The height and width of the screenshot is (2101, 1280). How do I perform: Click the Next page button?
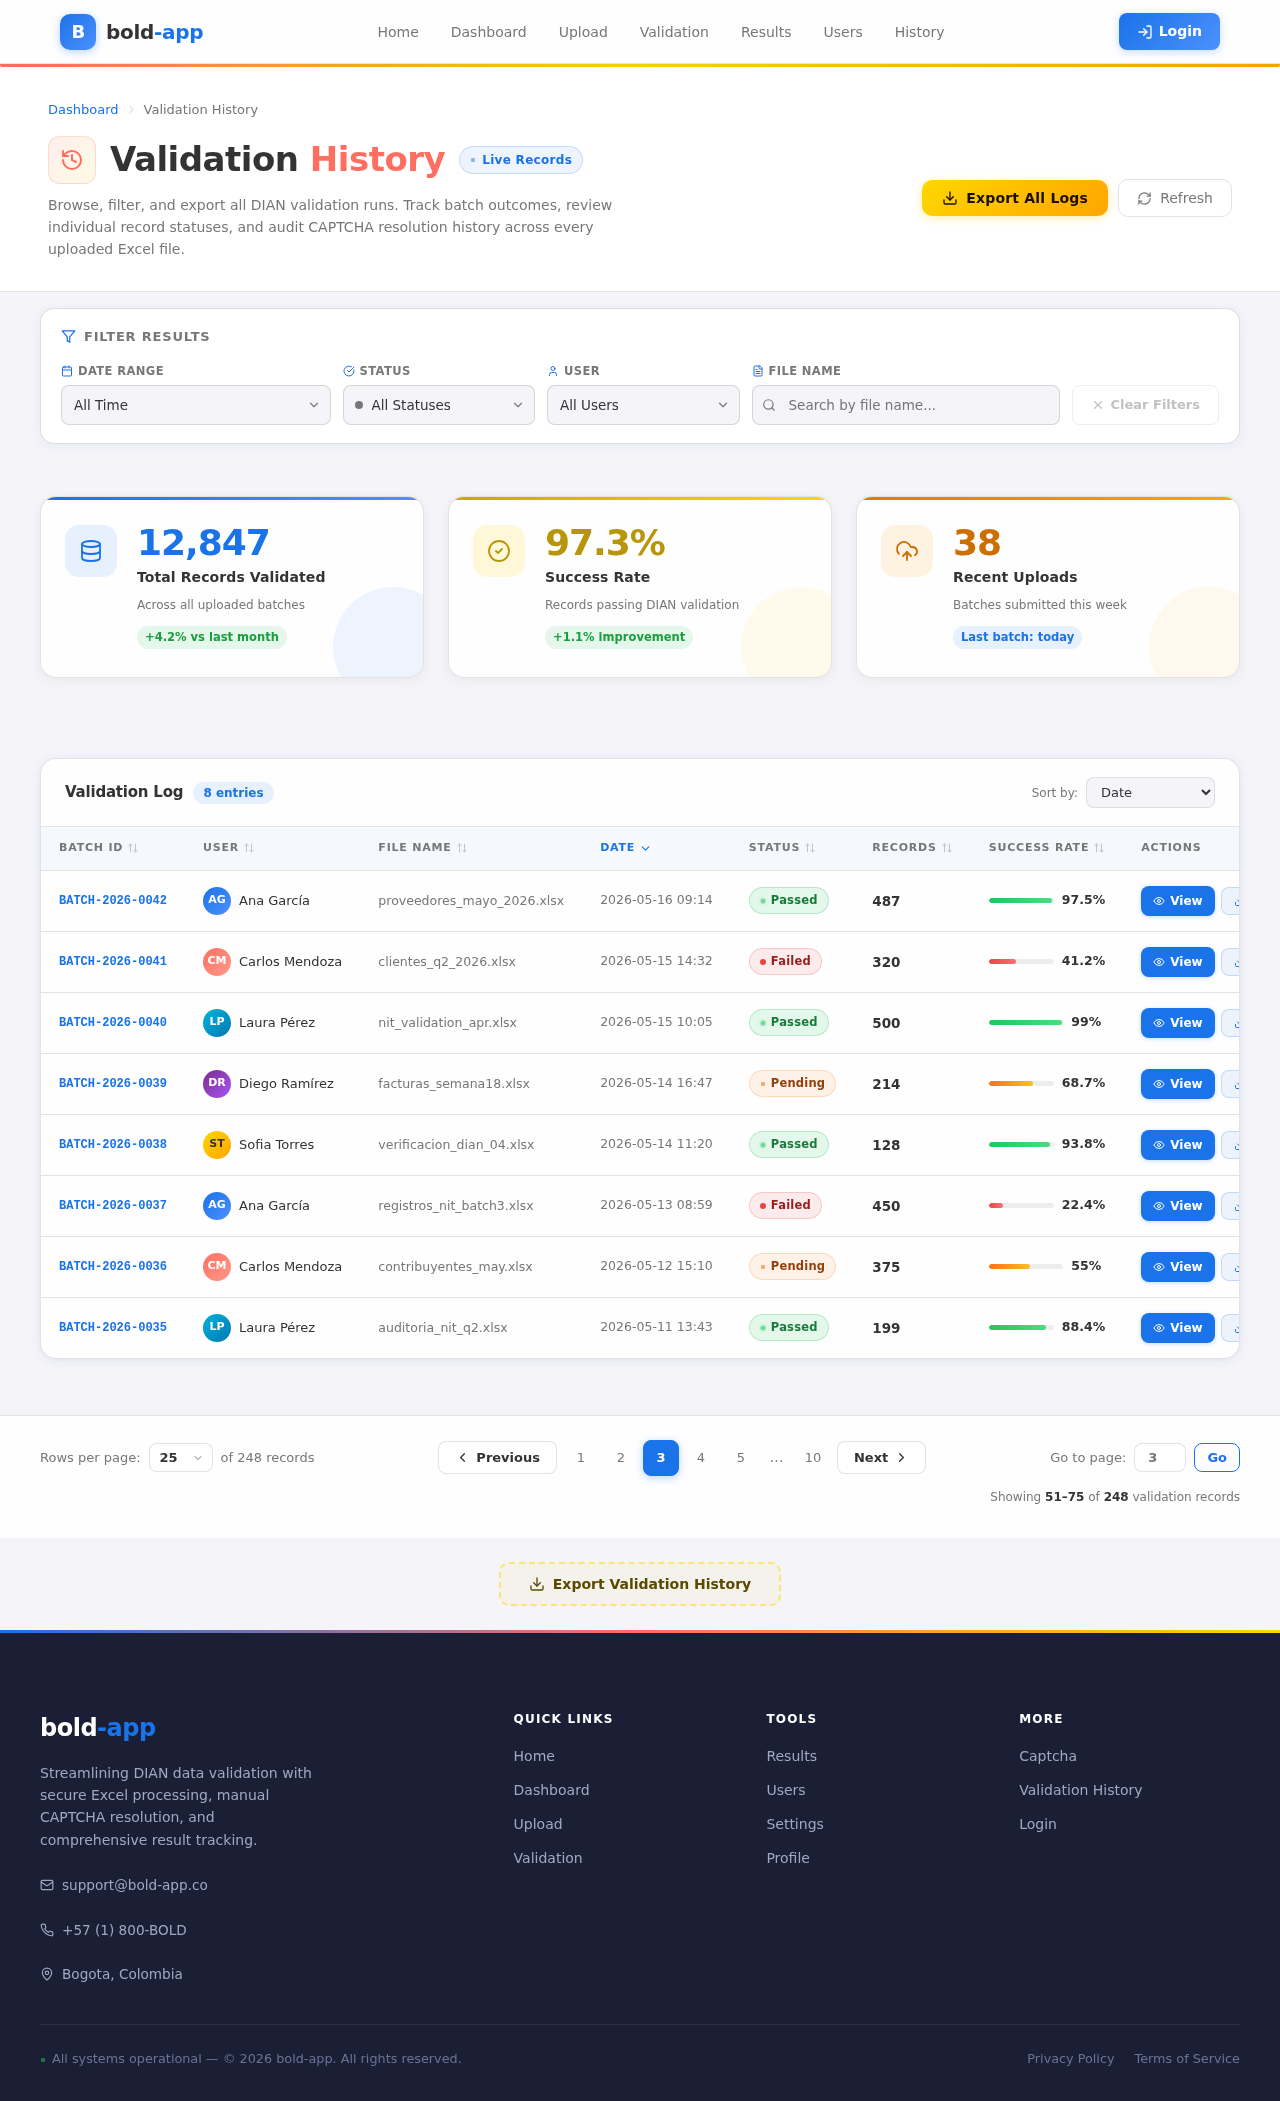point(881,1458)
